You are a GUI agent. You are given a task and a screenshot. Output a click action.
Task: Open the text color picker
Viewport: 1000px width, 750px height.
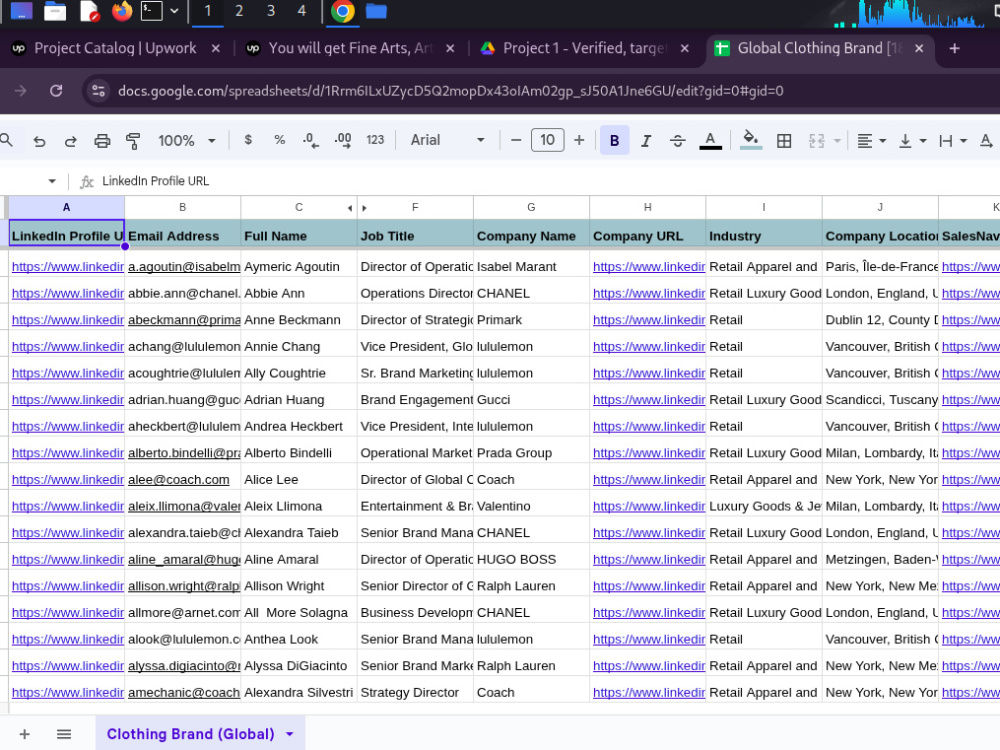coord(710,140)
